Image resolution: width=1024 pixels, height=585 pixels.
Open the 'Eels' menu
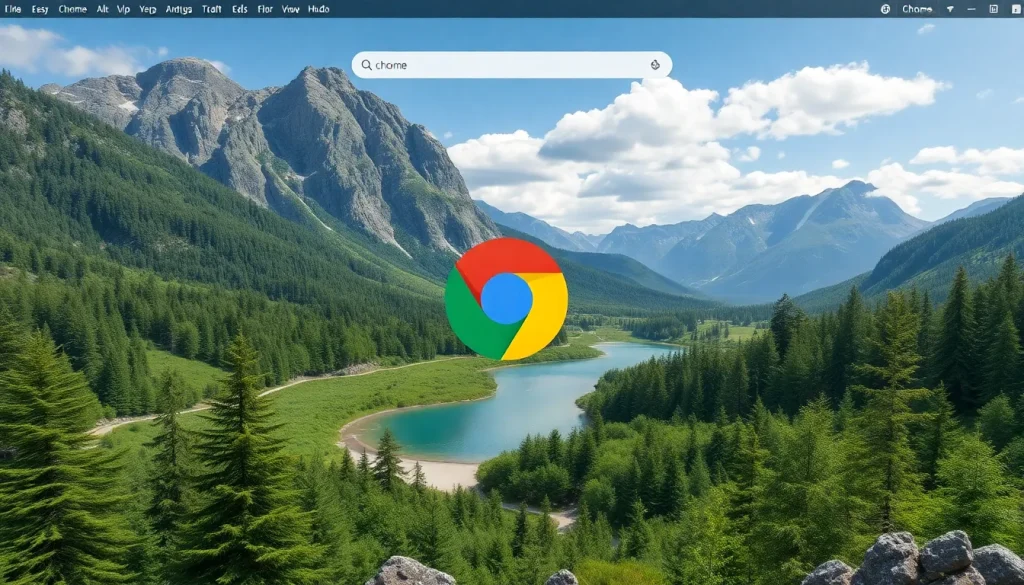(x=240, y=9)
